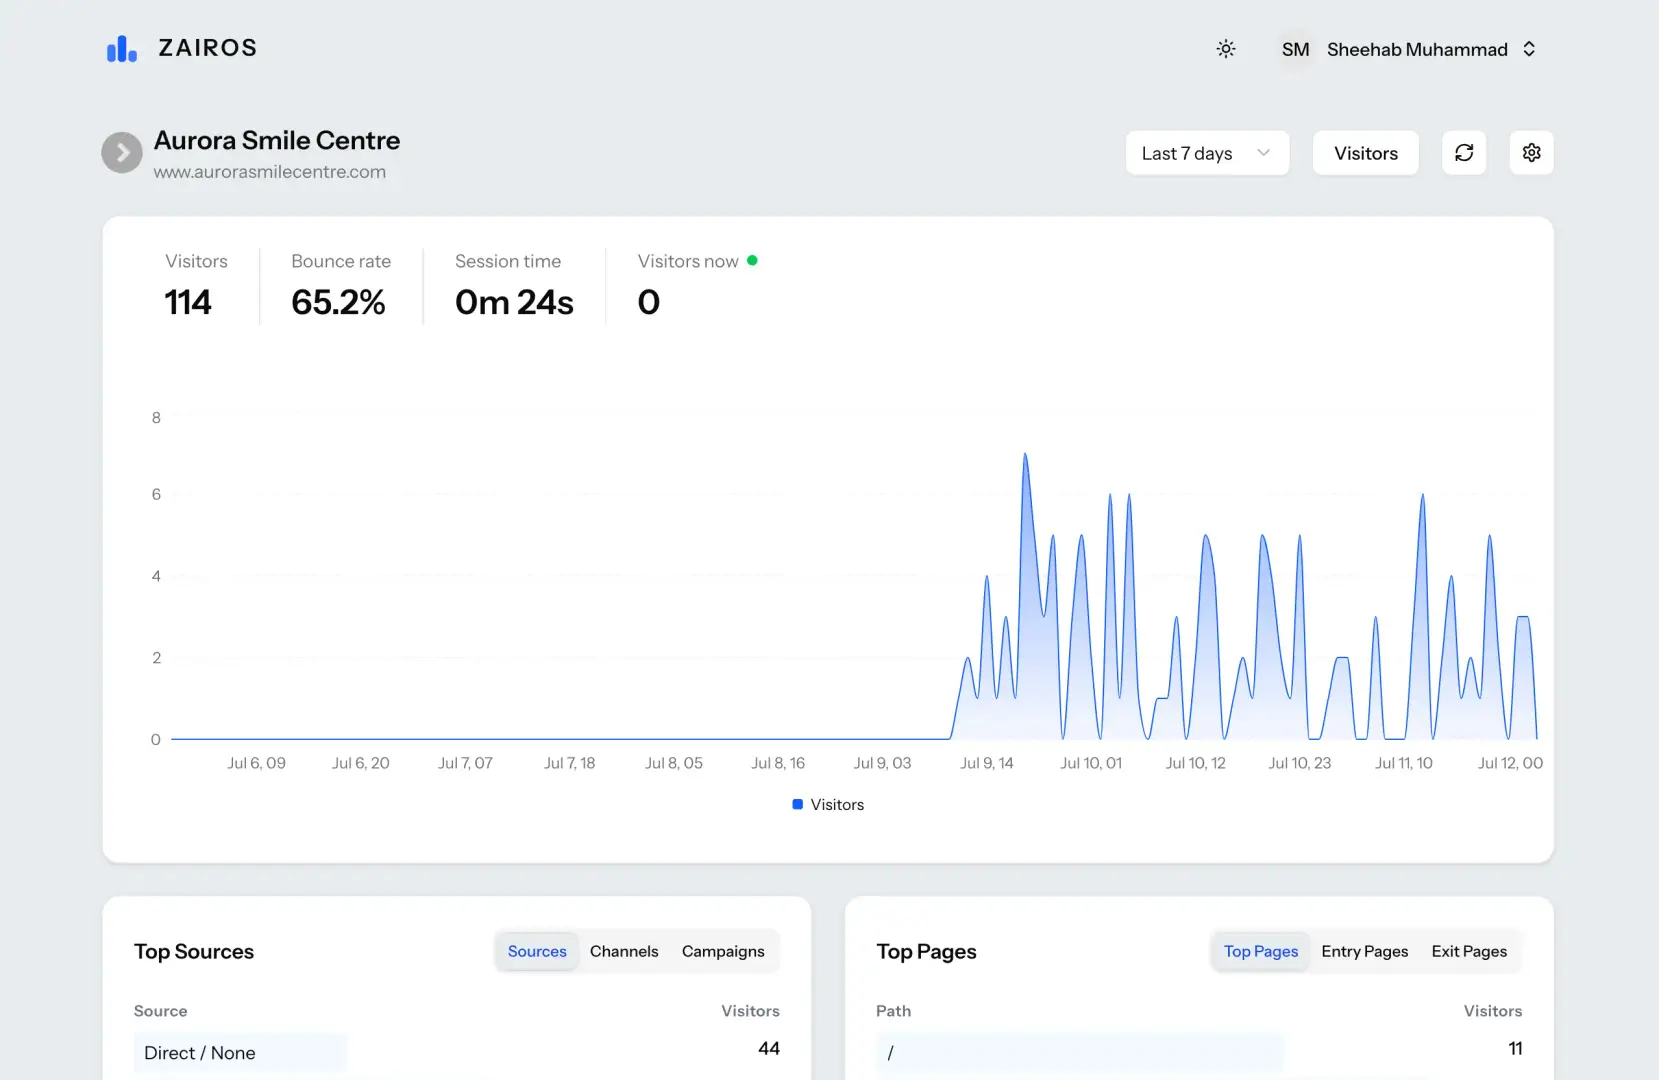Click the chart peak near Jul 9, 14
This screenshot has width=1659, height=1080.
pyautogui.click(x=1025, y=455)
